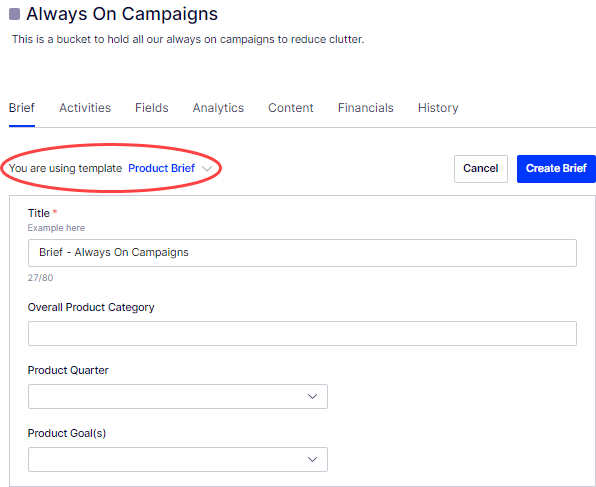Click the purple campaign color square
The width and height of the screenshot is (596, 487).
coord(14,14)
